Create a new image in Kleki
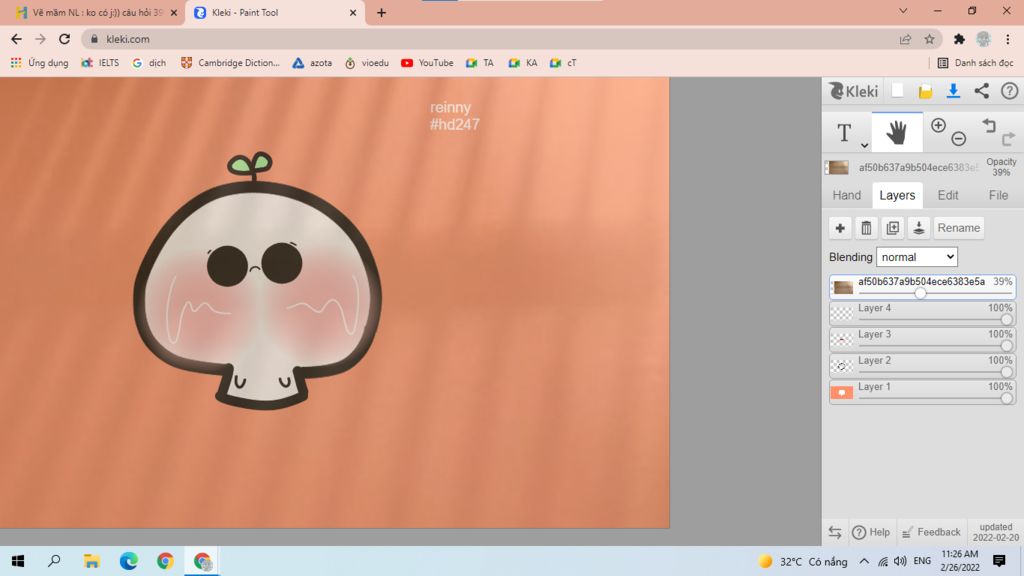This screenshot has width=1024, height=576. click(898, 91)
